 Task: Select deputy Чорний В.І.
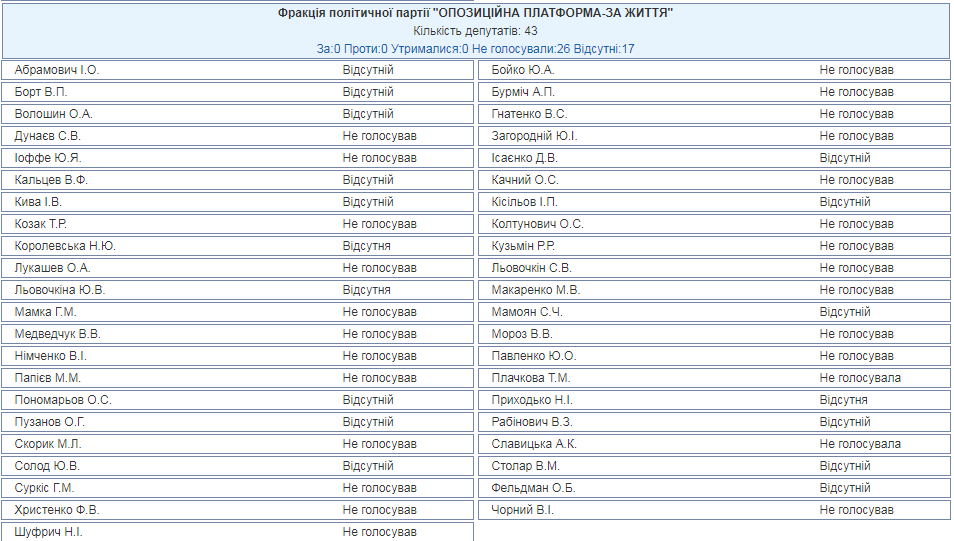[522, 510]
